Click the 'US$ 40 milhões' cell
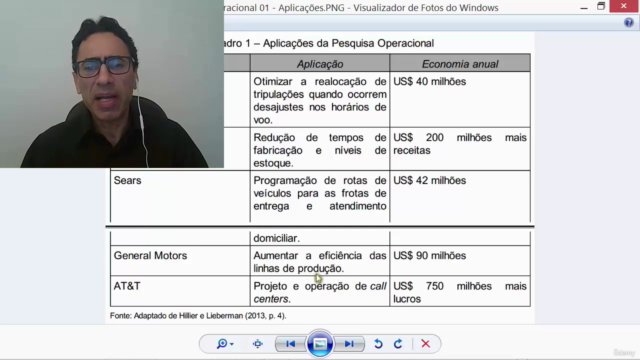 460,100
